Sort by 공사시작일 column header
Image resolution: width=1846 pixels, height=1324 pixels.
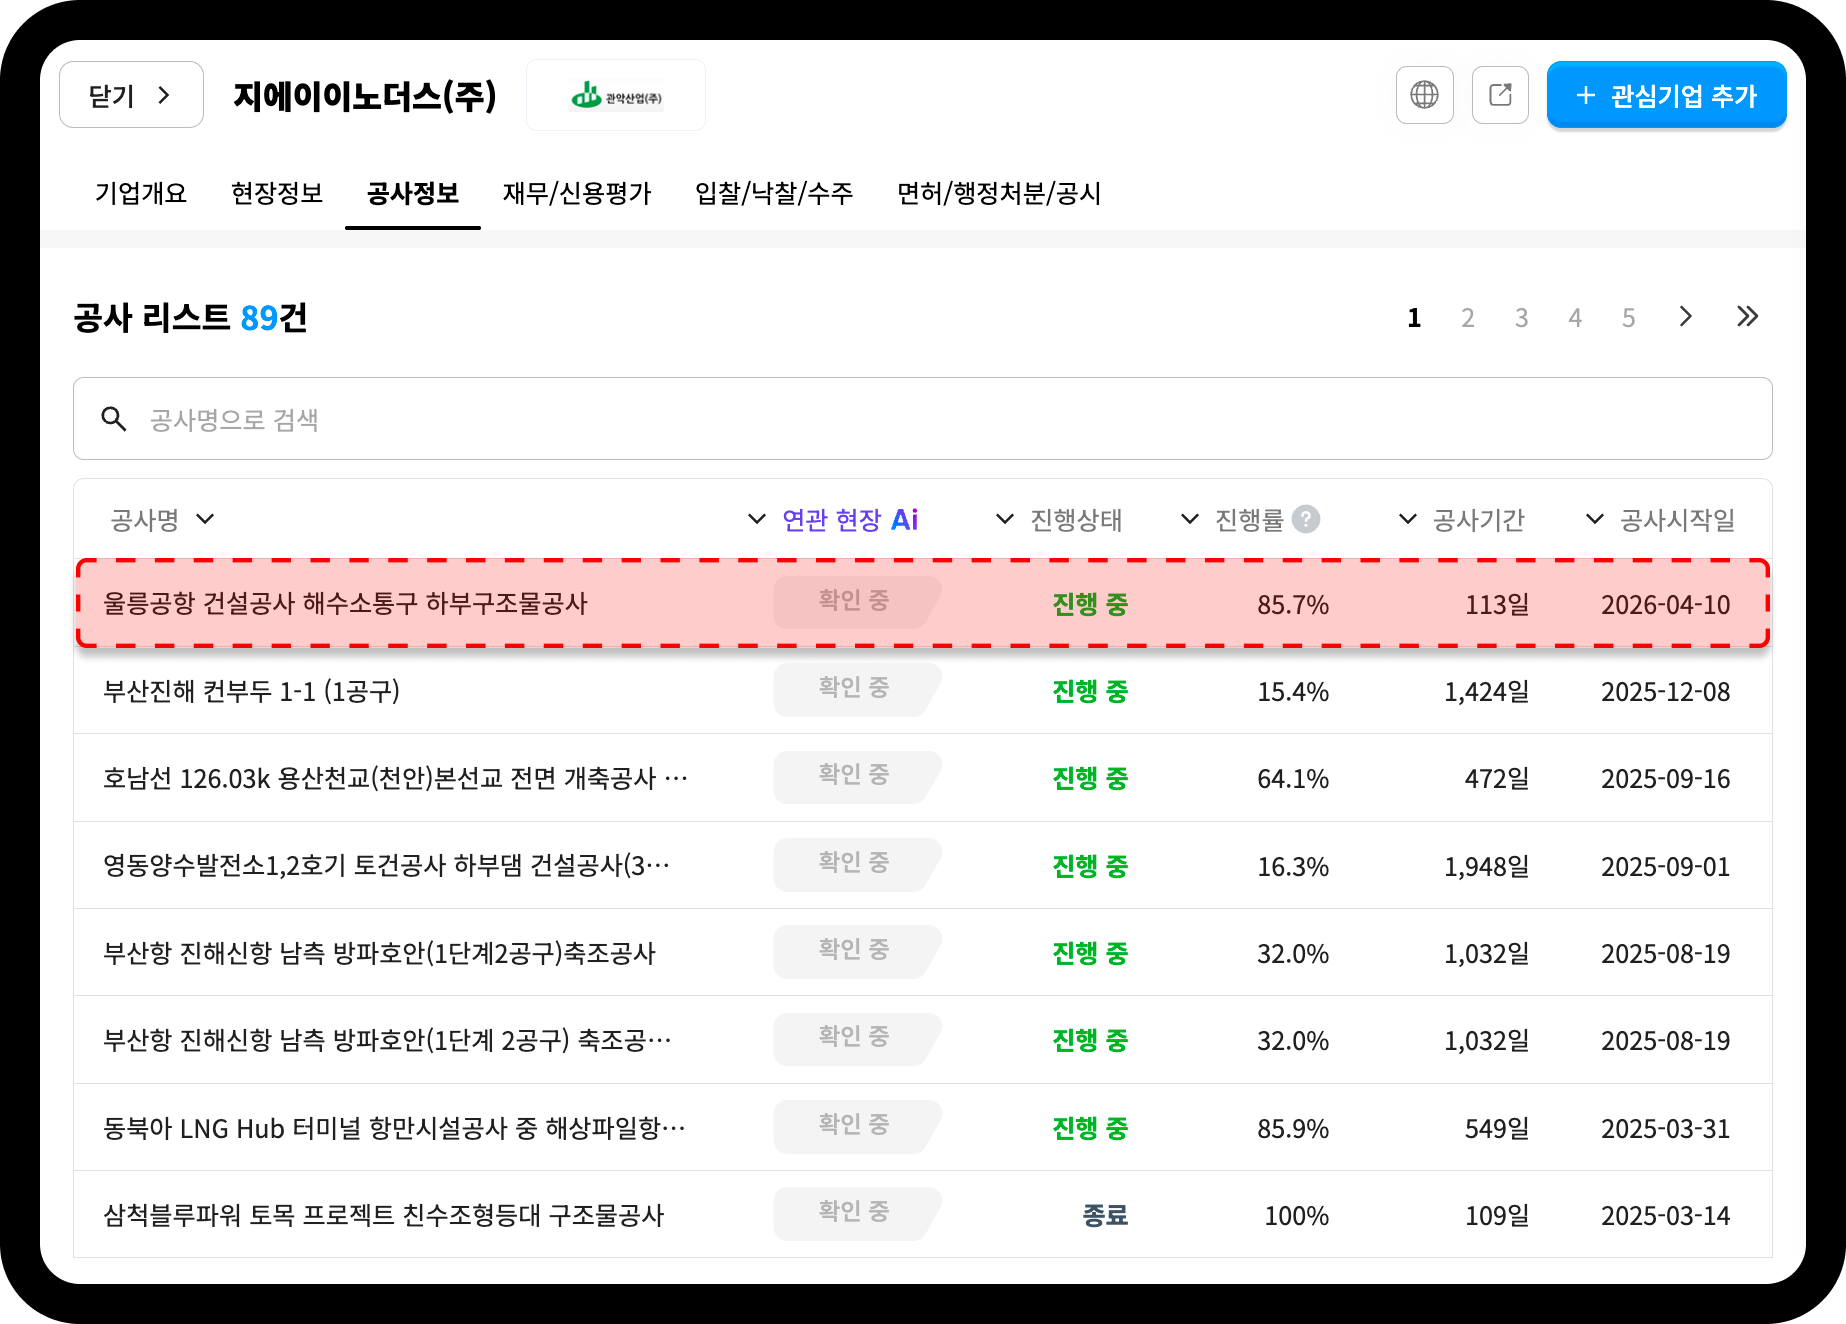(1661, 520)
